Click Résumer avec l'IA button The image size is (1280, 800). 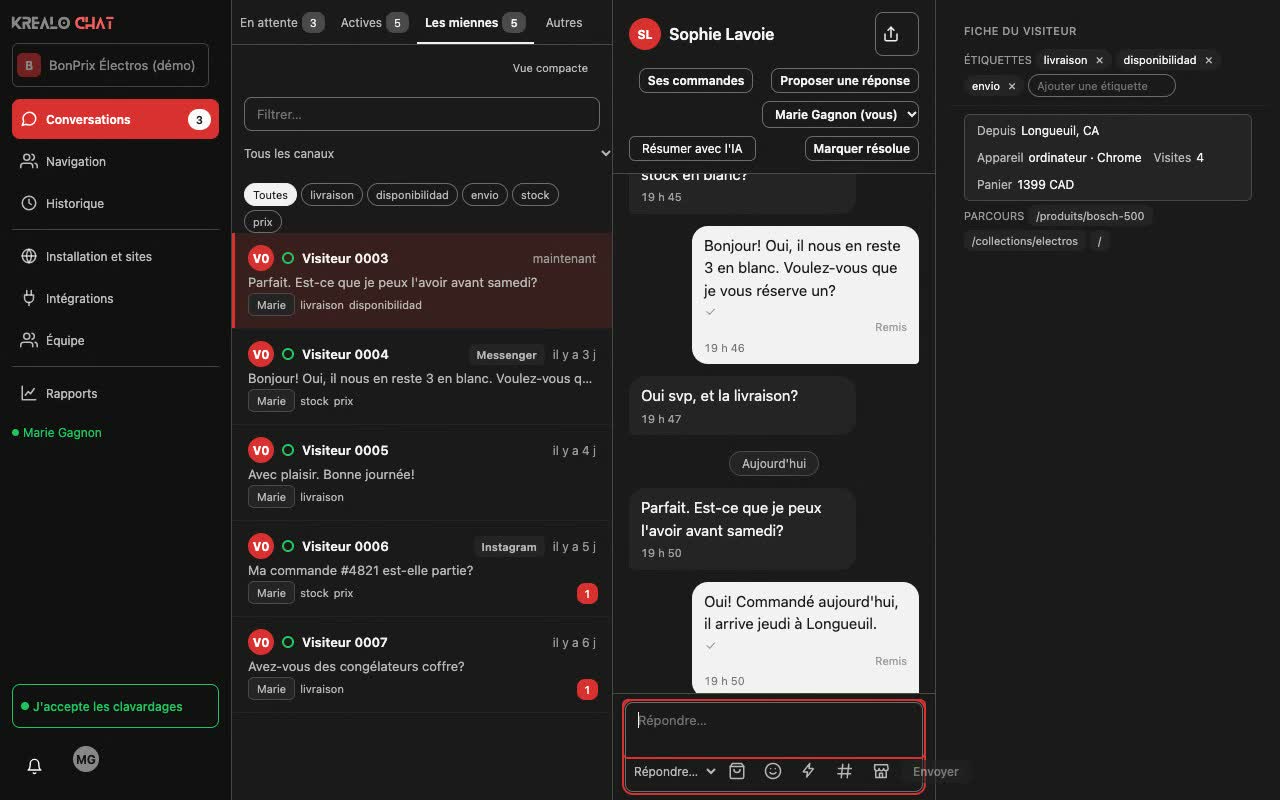click(x=692, y=148)
